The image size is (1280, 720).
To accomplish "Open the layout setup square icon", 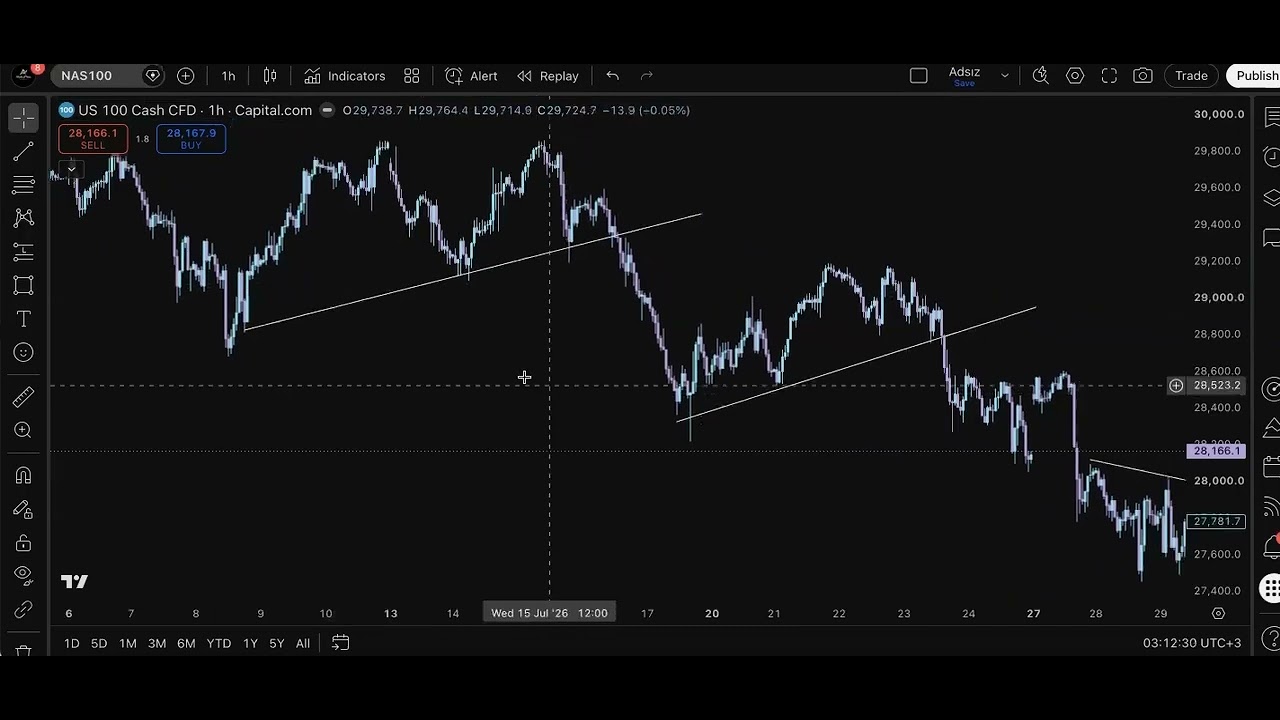I will [918, 76].
